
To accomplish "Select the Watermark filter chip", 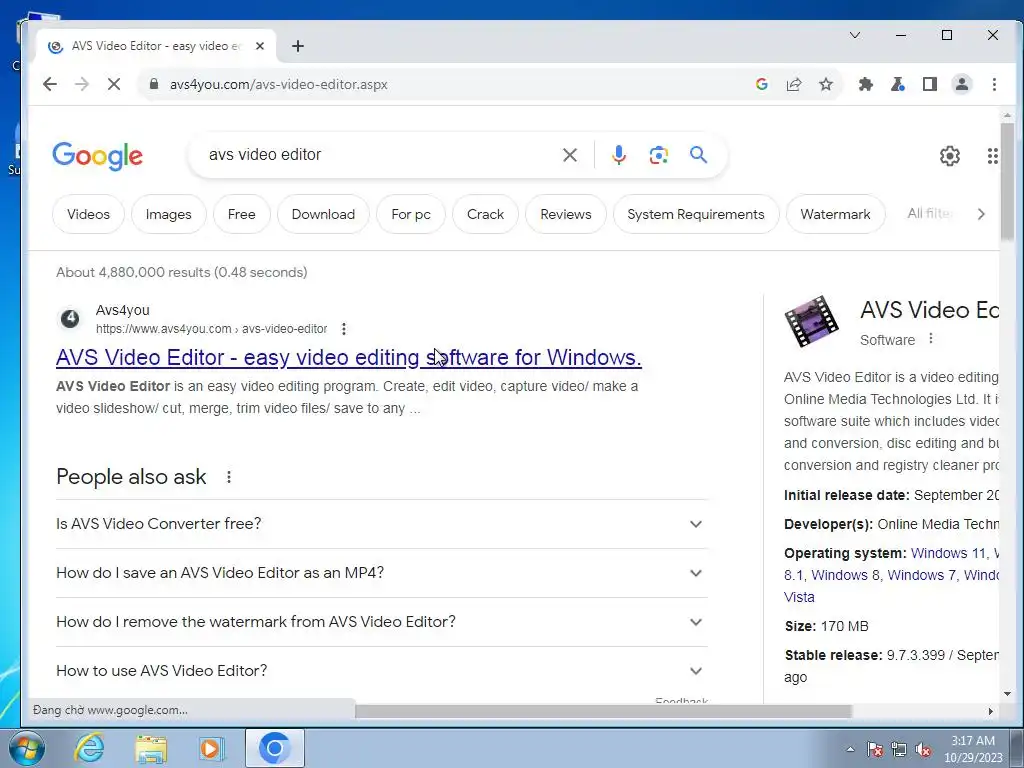I will point(835,214).
